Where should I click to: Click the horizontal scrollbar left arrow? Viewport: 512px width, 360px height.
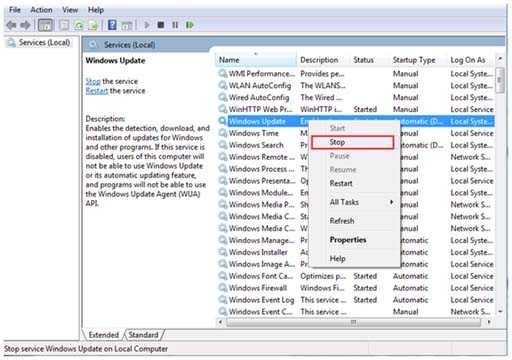[x=220, y=322]
